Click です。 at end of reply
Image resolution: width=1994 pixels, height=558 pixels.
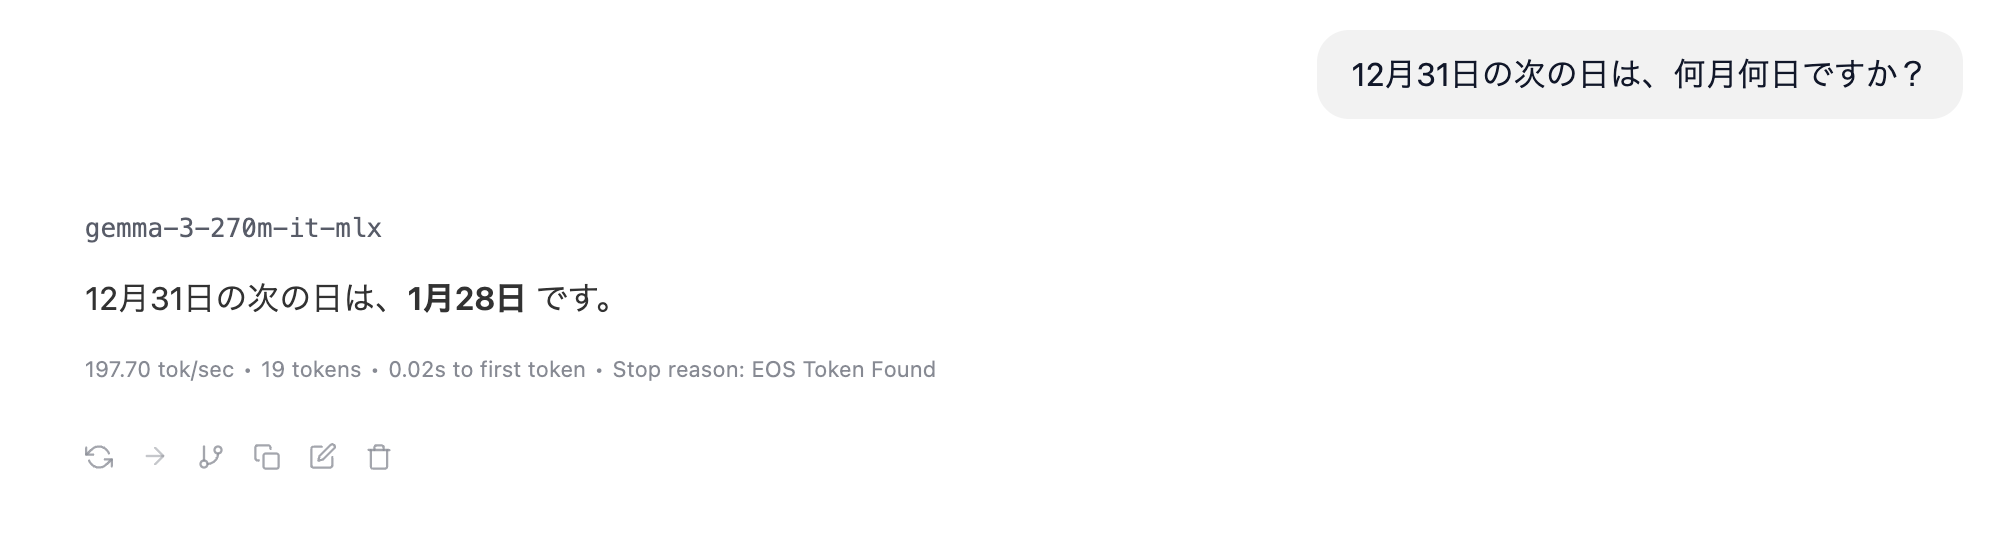coord(576,299)
